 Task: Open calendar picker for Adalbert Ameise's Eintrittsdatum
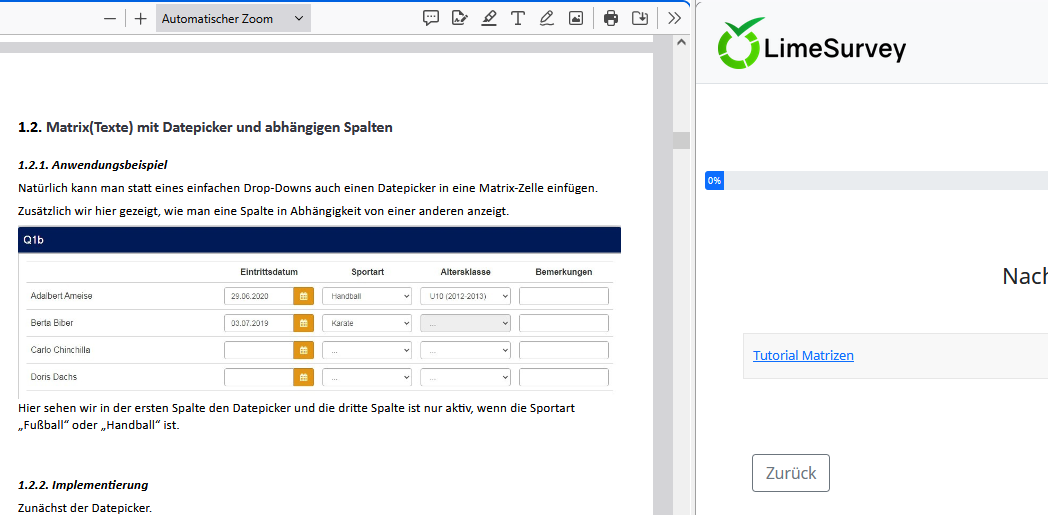[303, 296]
